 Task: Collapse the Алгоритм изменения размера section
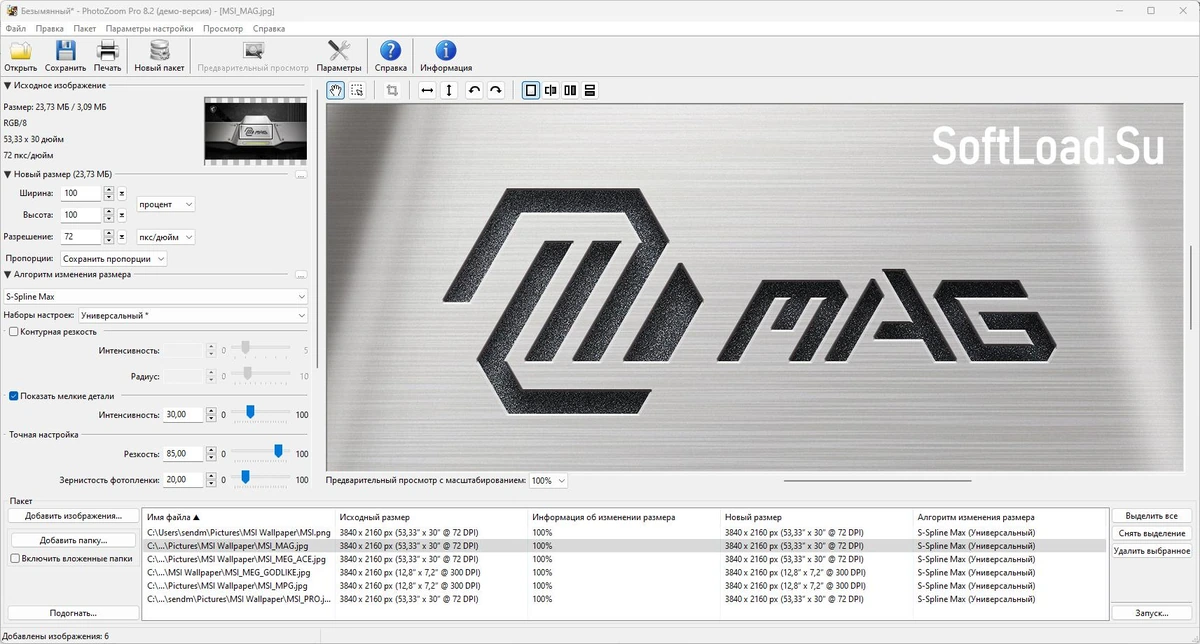pyautogui.click(x=8, y=274)
